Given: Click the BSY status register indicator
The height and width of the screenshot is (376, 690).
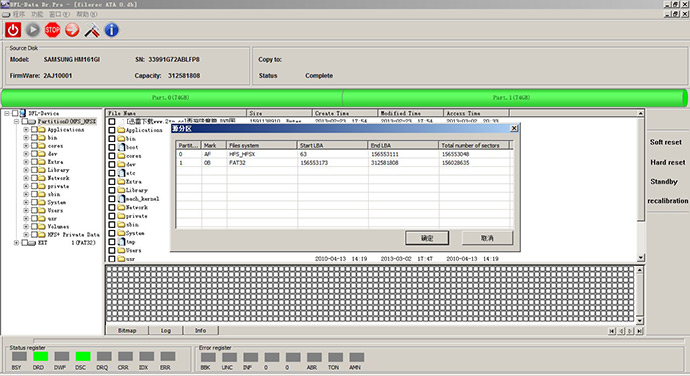Looking at the screenshot, I should (x=19, y=356).
